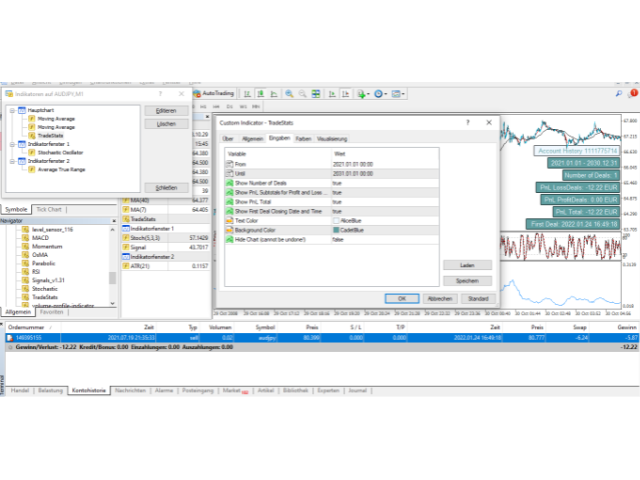Click the order icon beside 149395155

10,338
